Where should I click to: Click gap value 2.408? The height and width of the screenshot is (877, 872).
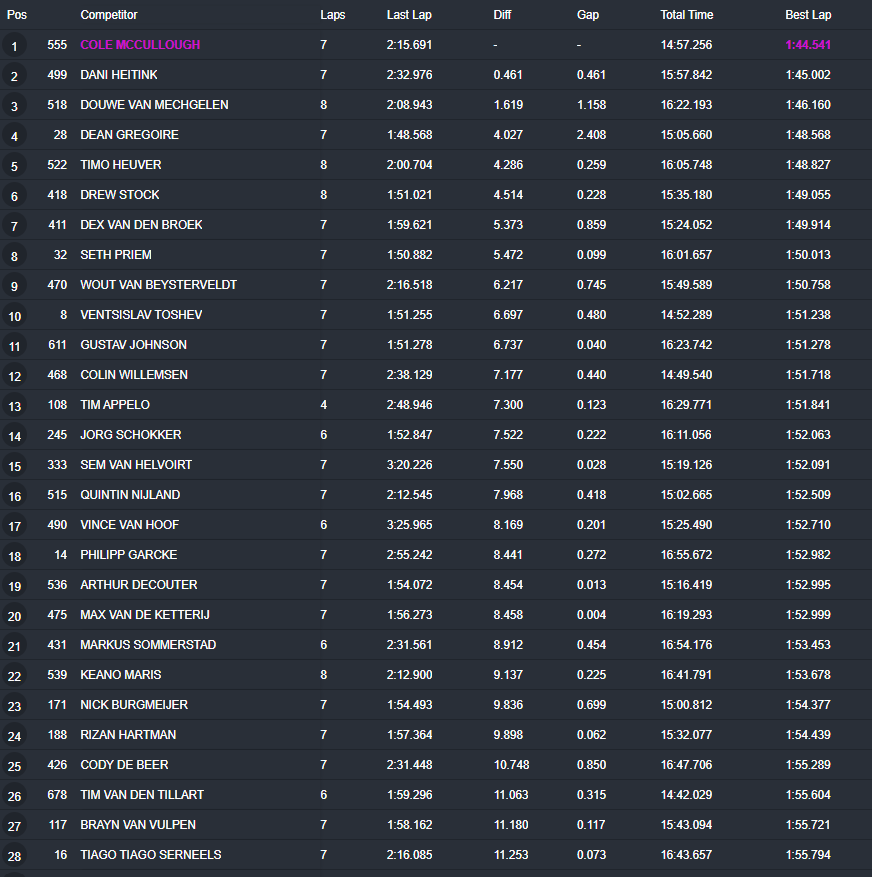click(x=591, y=135)
